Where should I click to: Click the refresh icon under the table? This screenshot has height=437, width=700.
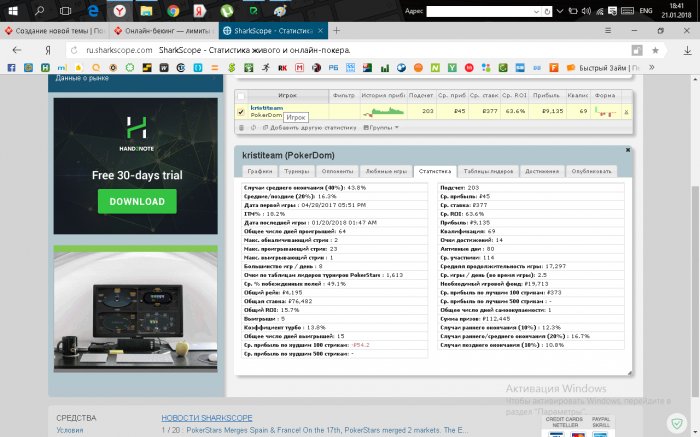pos(253,128)
